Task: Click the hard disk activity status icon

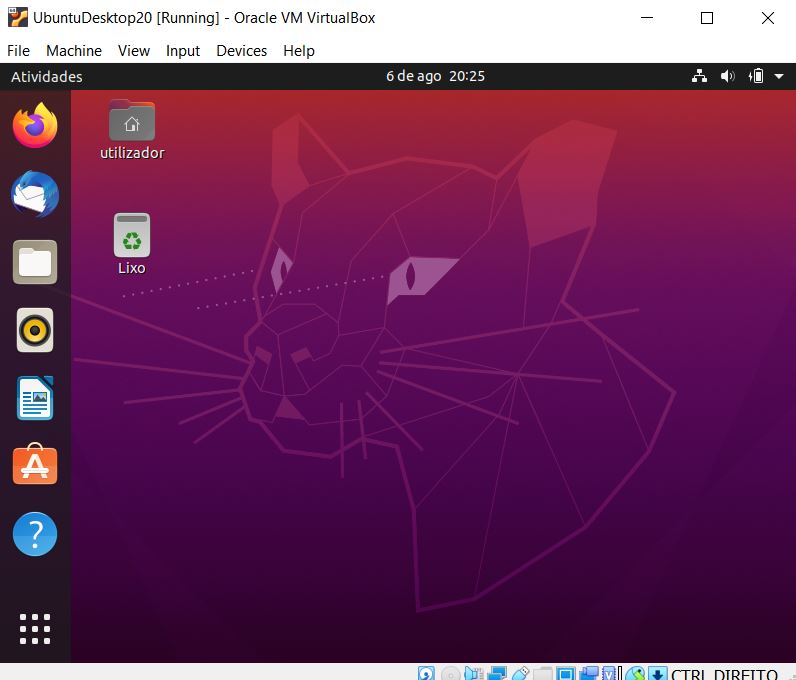Action: (426, 673)
